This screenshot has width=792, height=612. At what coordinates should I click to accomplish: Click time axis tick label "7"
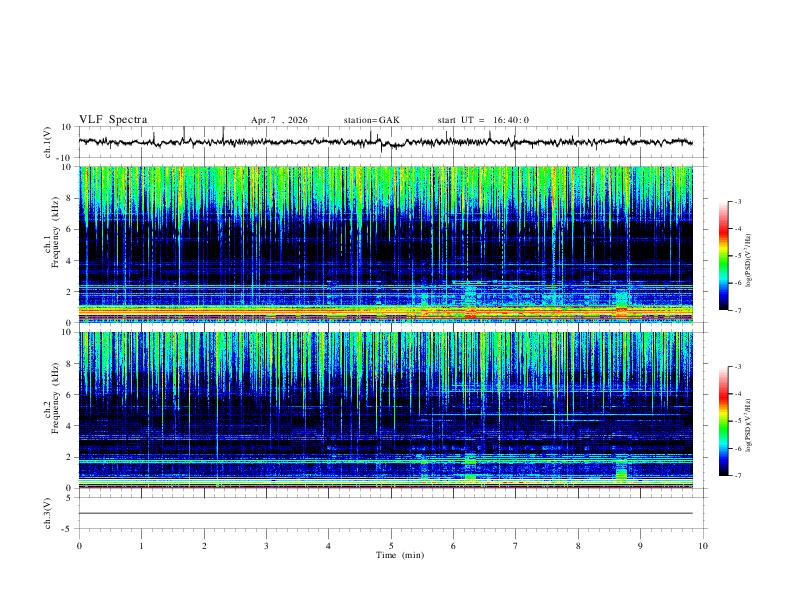tap(516, 546)
